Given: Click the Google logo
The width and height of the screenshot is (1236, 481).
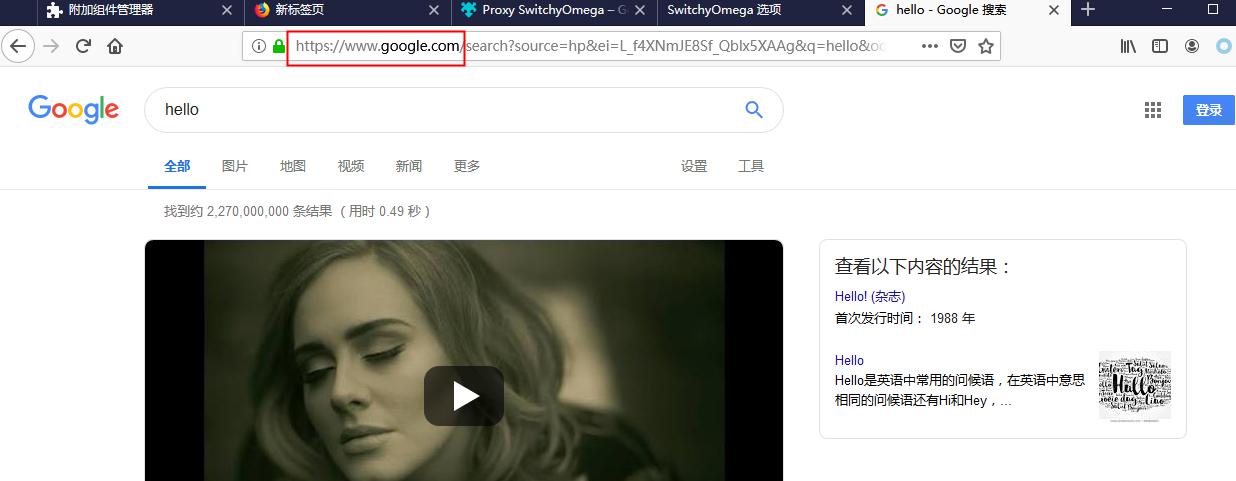Looking at the screenshot, I should tap(73, 110).
